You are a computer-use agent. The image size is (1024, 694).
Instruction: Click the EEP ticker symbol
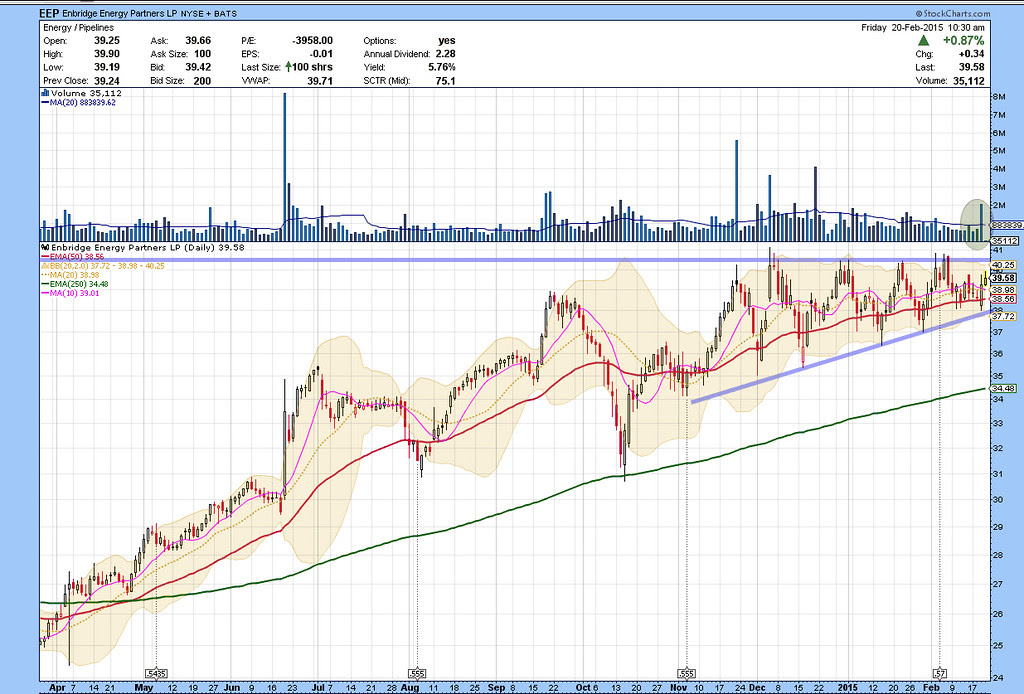48,13
